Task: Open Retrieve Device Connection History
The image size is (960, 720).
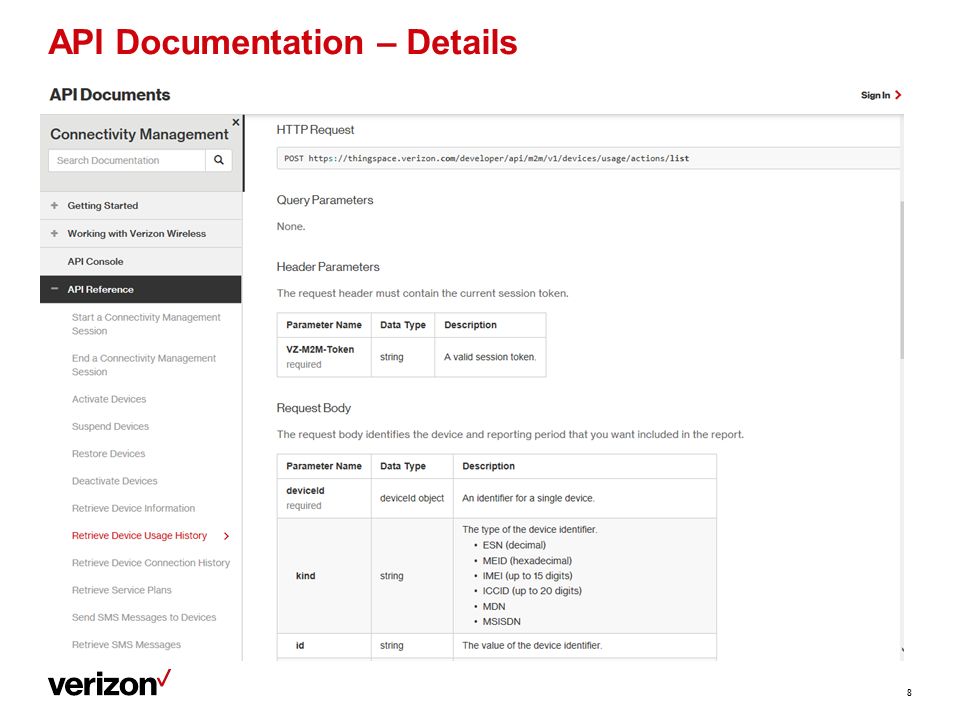Action: (151, 563)
